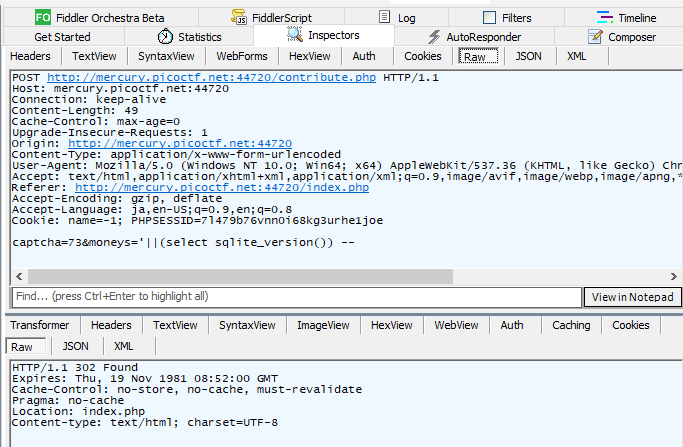Open the contribute.php request URL link
The width and height of the screenshot is (683, 447).
[x=211, y=78]
